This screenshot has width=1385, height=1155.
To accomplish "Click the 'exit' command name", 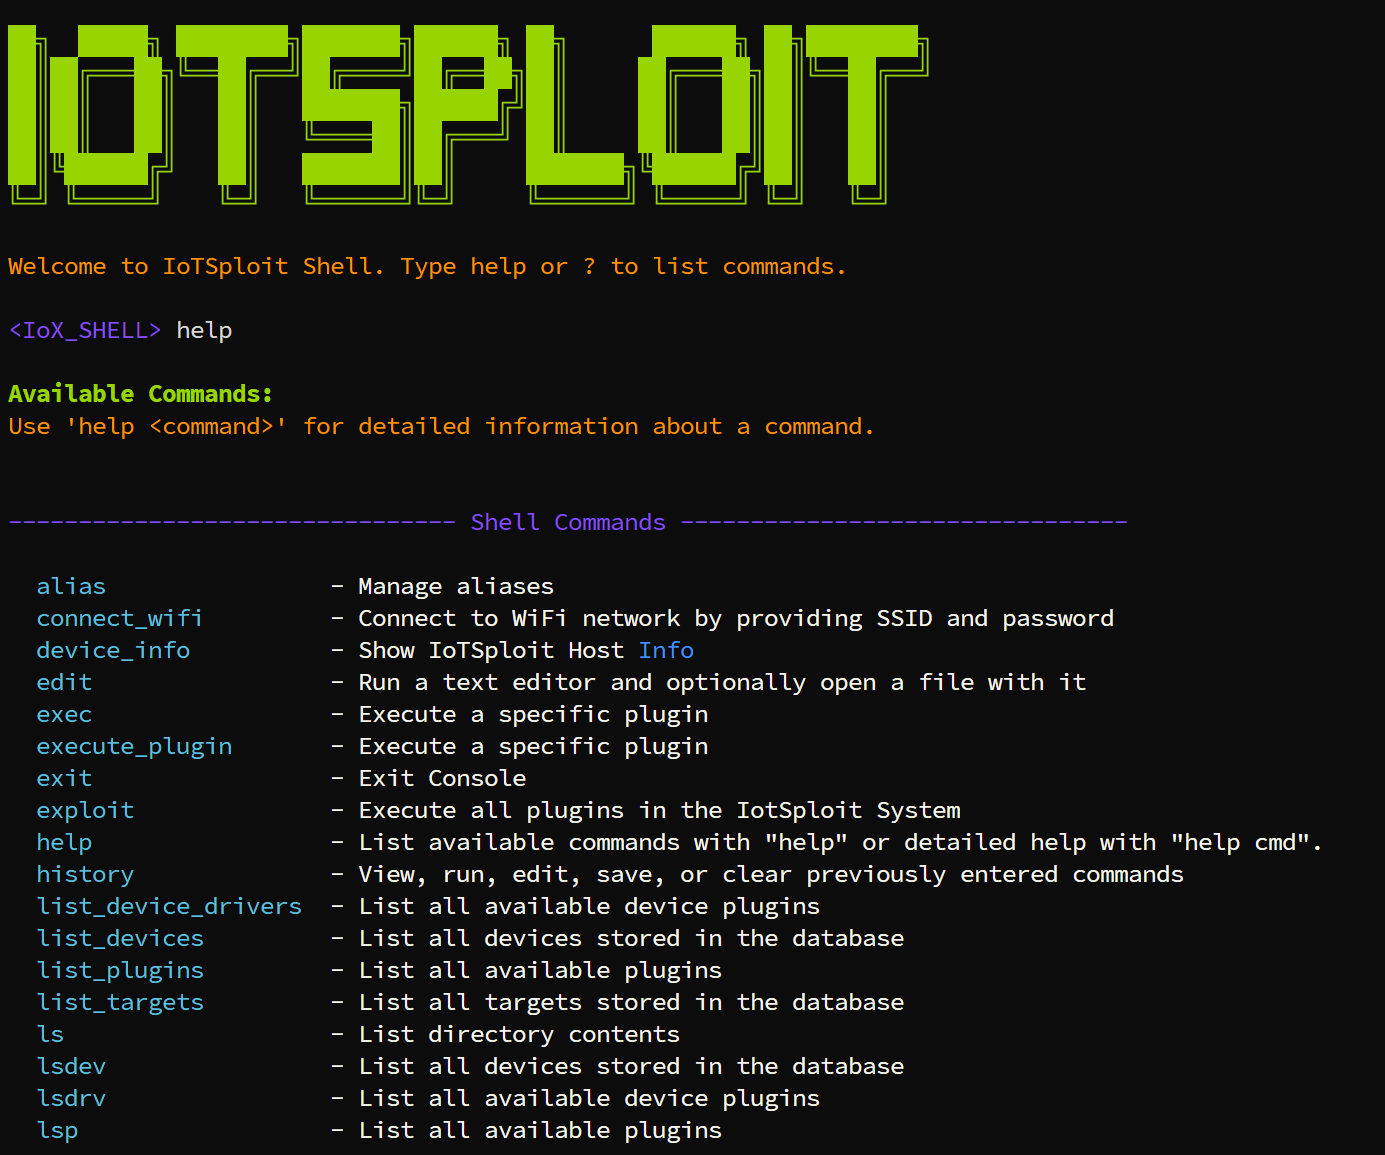I will [x=64, y=778].
